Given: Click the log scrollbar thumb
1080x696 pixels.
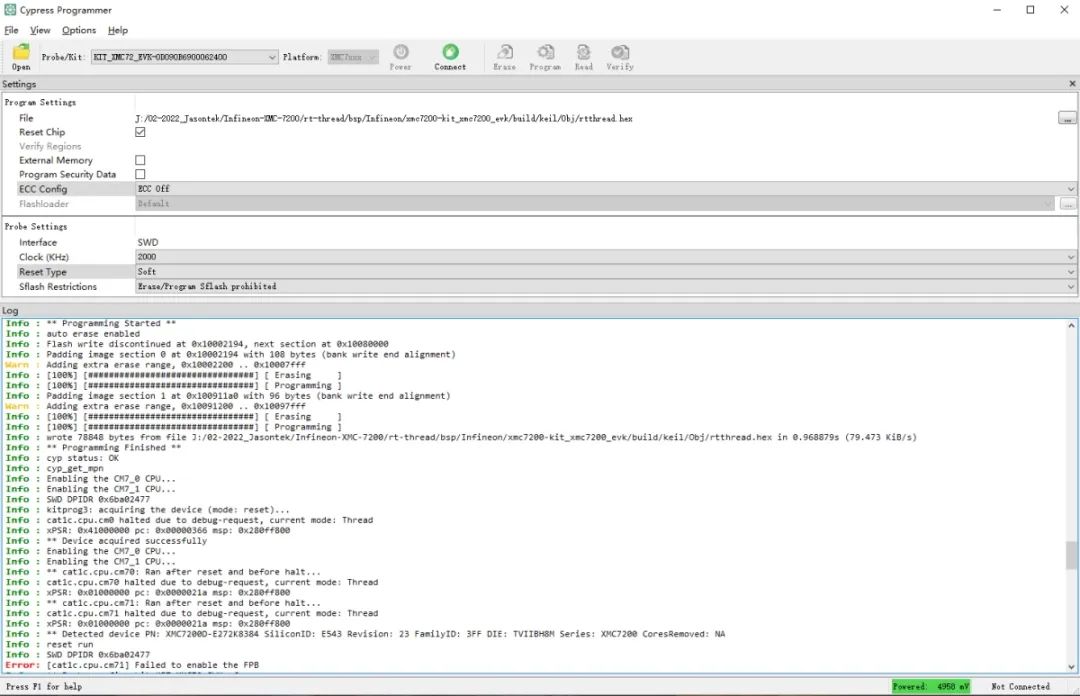Looking at the screenshot, I should (1071, 555).
